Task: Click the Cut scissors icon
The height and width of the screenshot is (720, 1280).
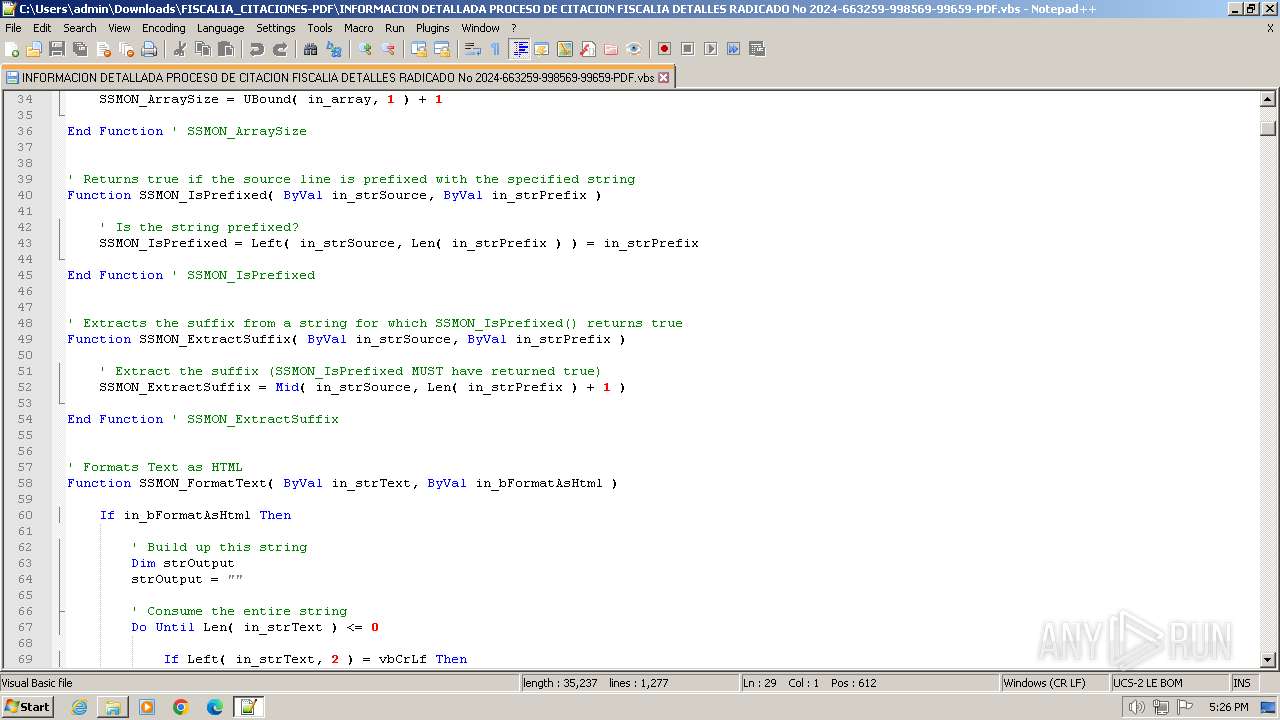Action: (x=180, y=49)
